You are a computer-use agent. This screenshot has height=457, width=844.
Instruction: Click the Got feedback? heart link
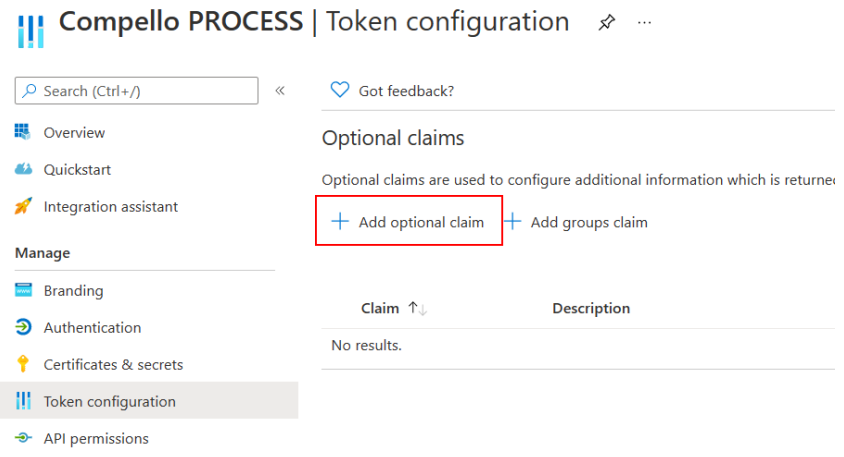coord(392,90)
